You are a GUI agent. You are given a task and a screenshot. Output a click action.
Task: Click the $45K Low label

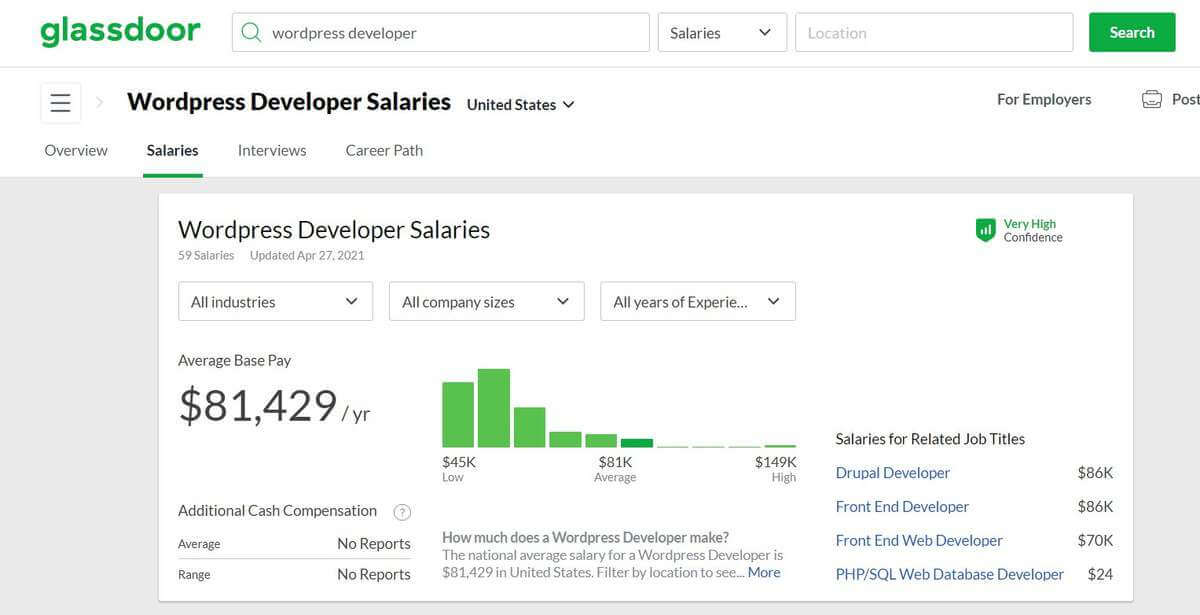pos(459,468)
